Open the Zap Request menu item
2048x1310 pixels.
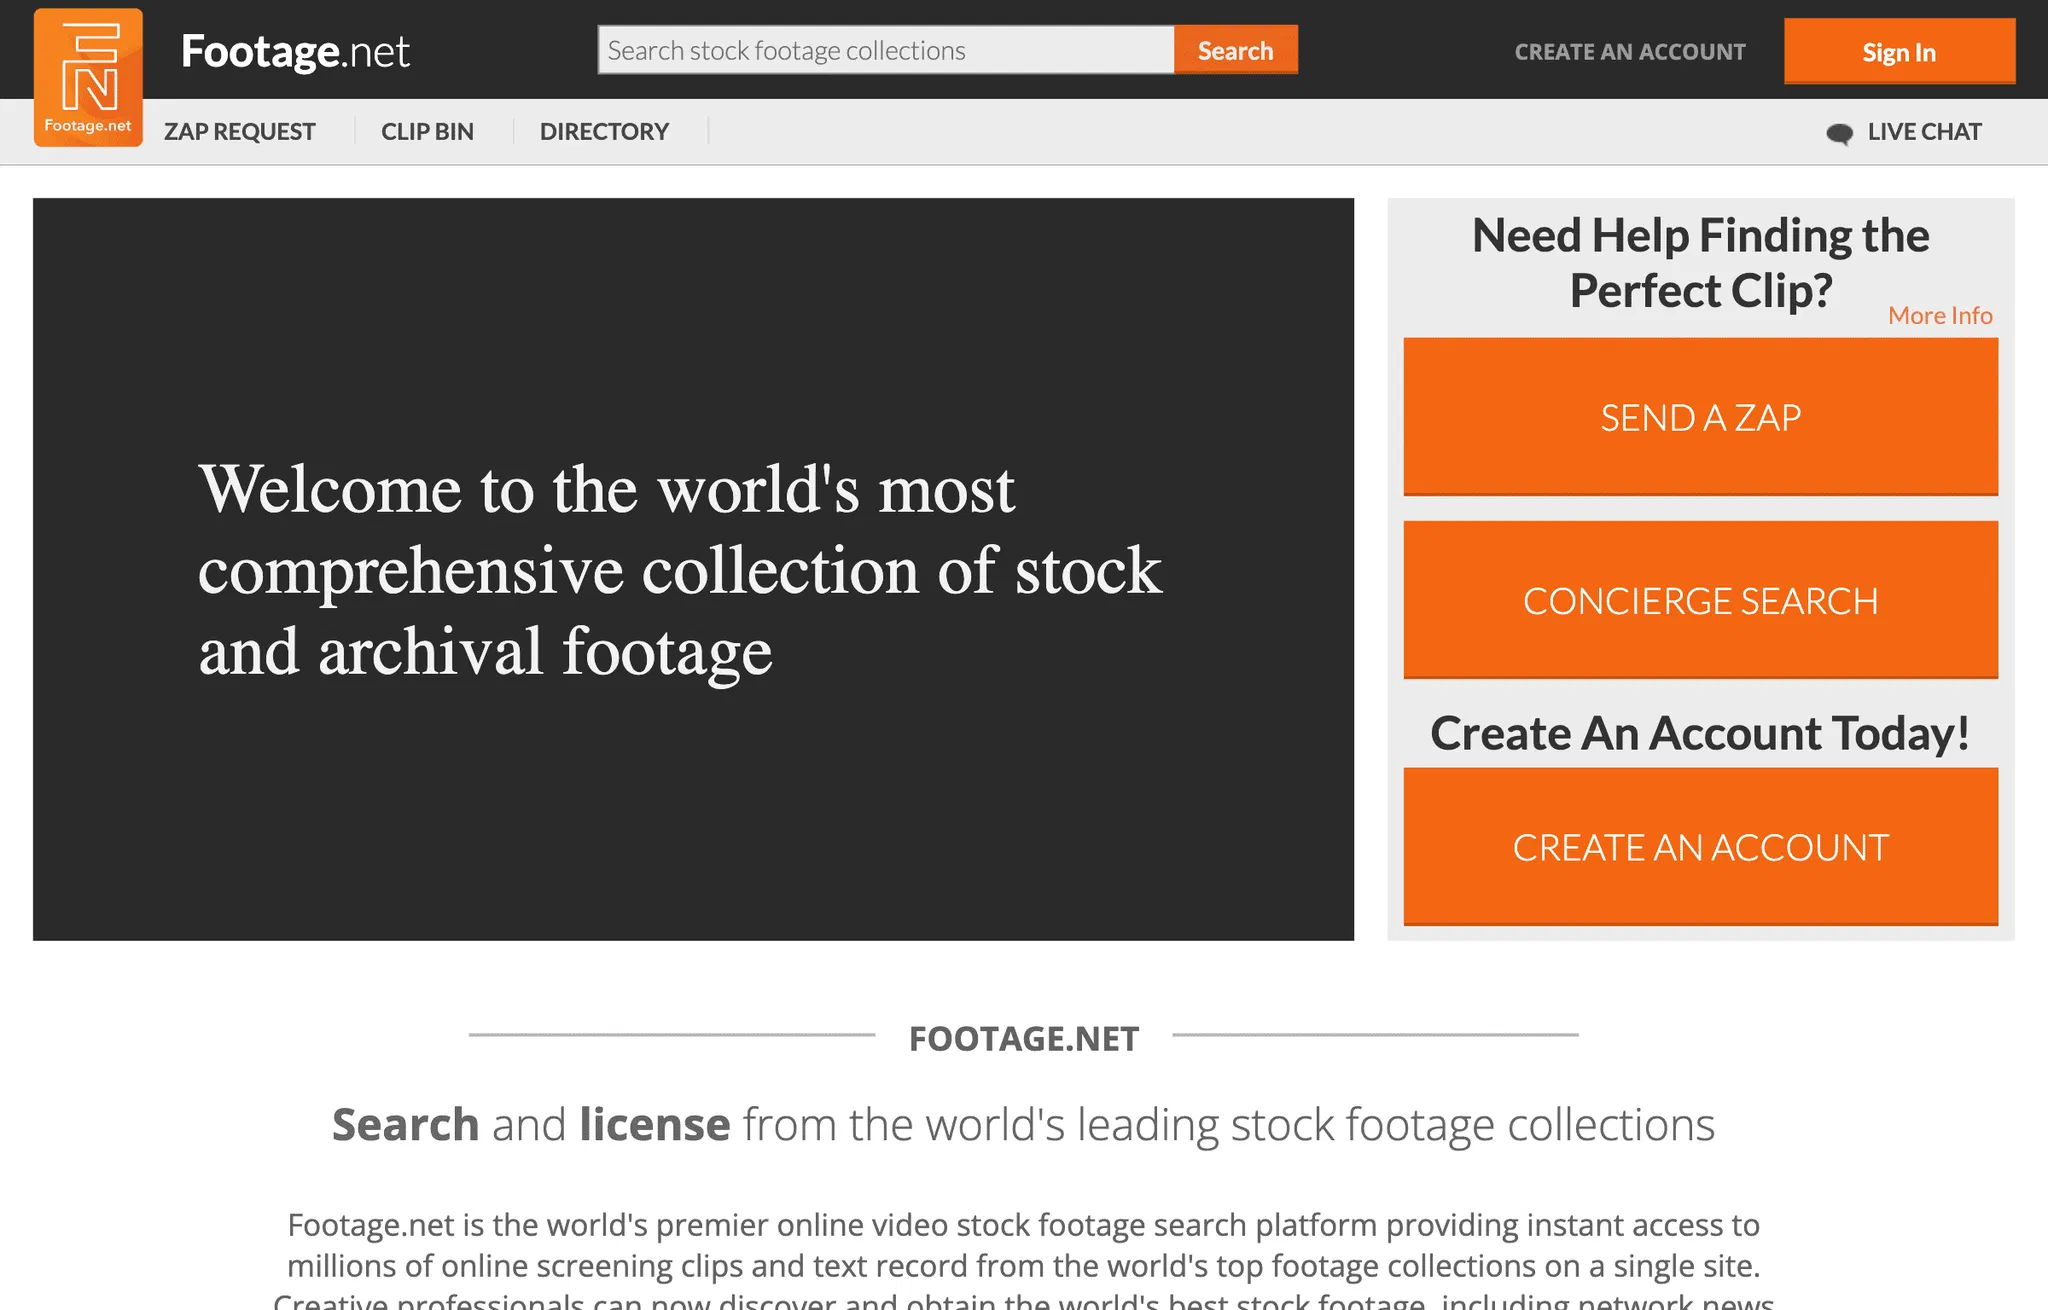pyautogui.click(x=240, y=132)
